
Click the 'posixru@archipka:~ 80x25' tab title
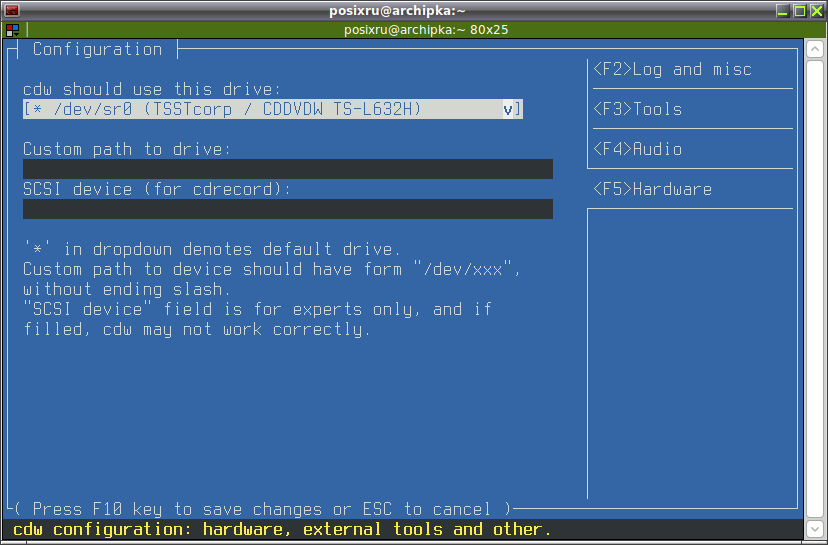(426, 30)
